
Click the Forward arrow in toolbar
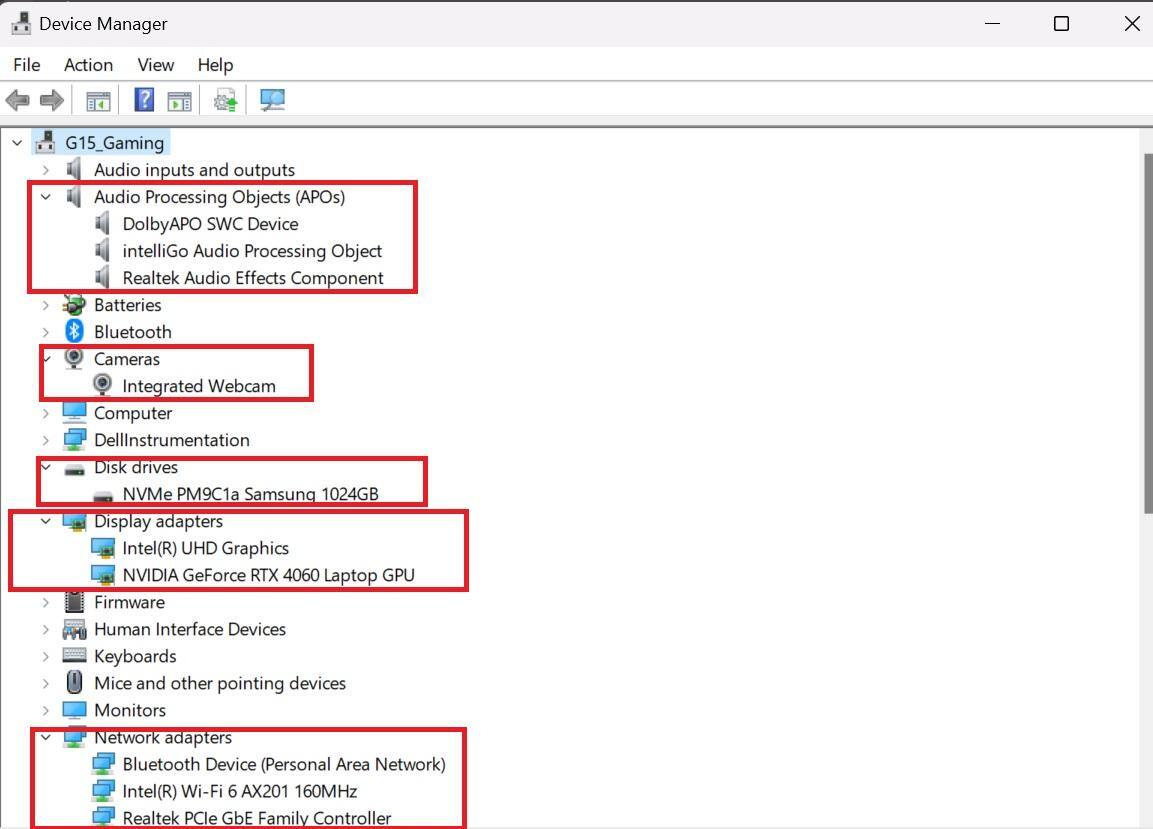(52, 100)
